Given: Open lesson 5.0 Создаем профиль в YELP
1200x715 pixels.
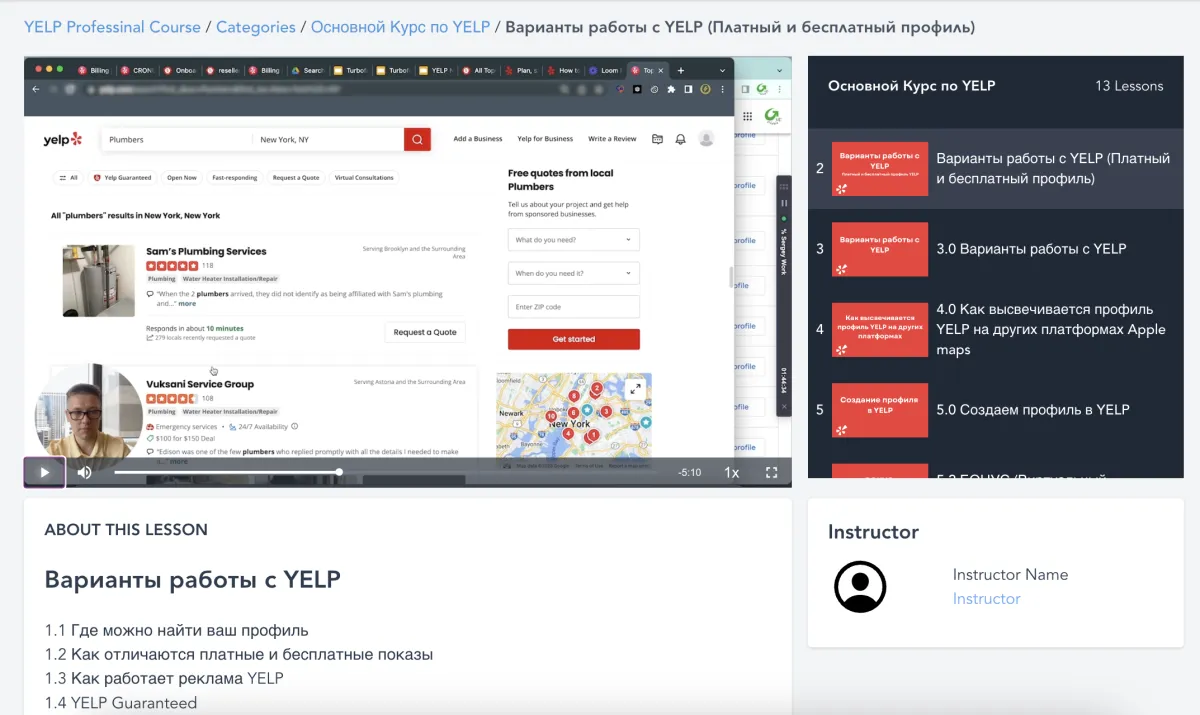Looking at the screenshot, I should point(1033,410).
